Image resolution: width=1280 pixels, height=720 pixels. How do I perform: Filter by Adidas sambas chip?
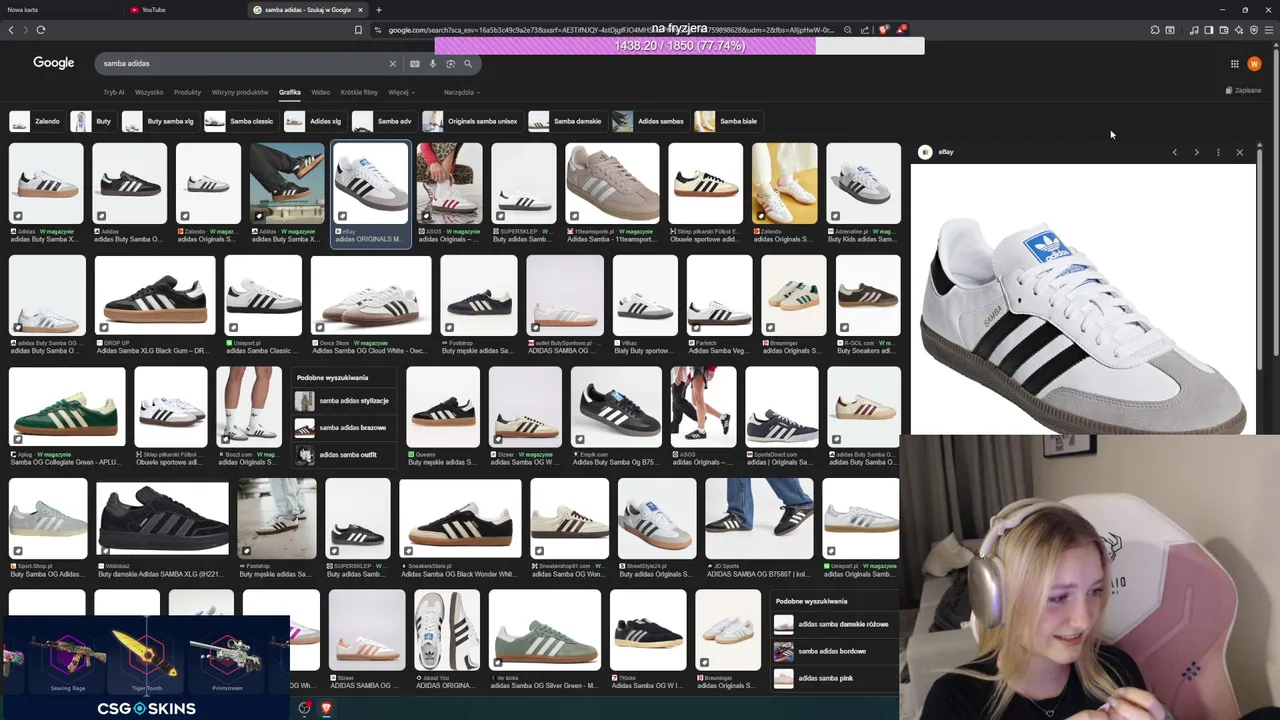[x=650, y=121]
